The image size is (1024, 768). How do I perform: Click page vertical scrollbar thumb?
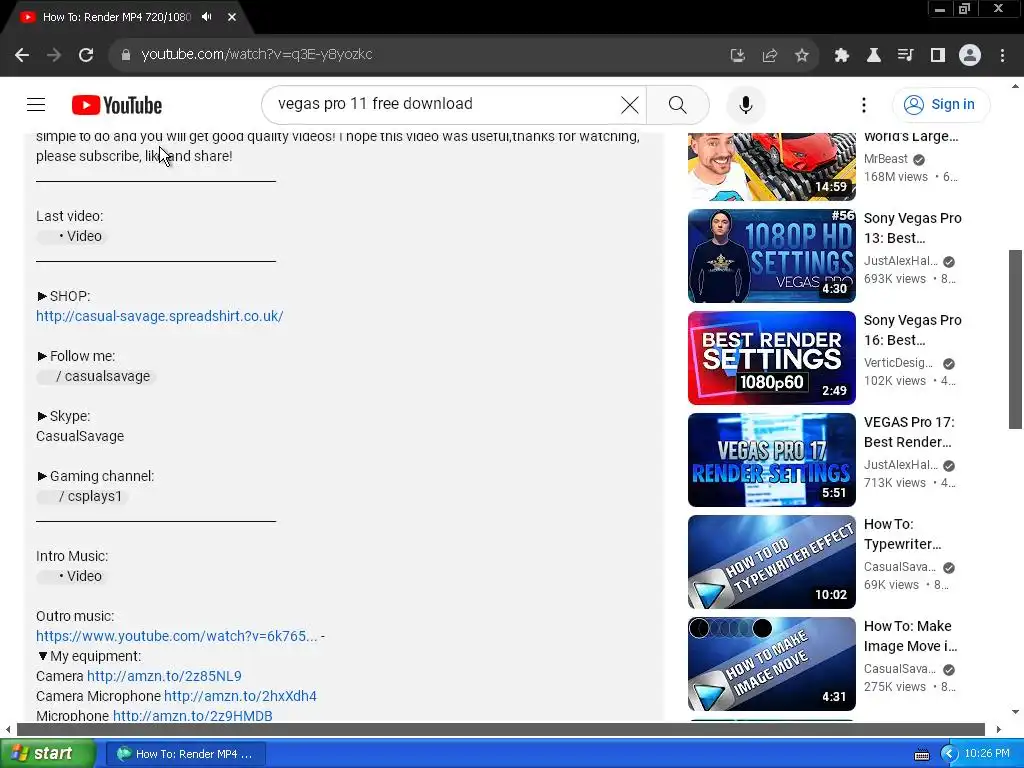tap(1015, 339)
